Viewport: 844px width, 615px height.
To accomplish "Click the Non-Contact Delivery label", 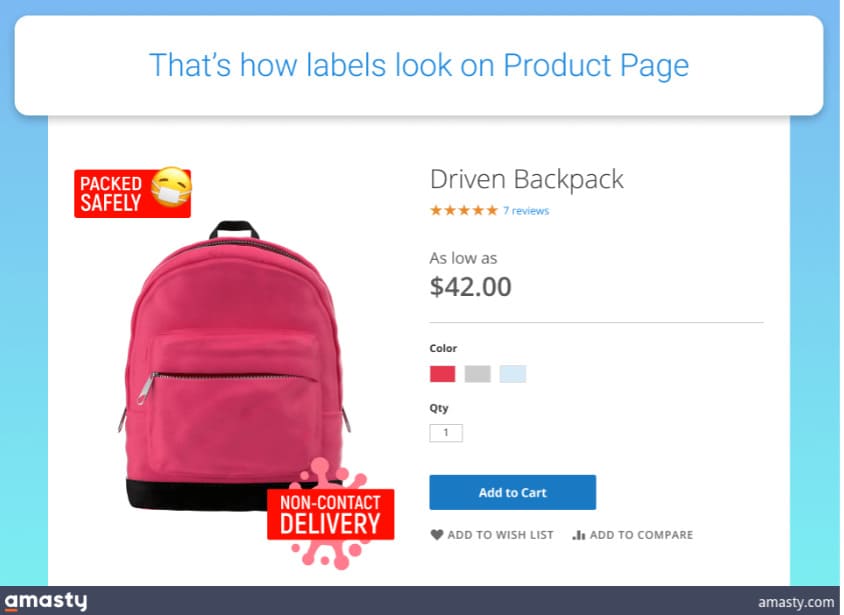I will 330,514.
